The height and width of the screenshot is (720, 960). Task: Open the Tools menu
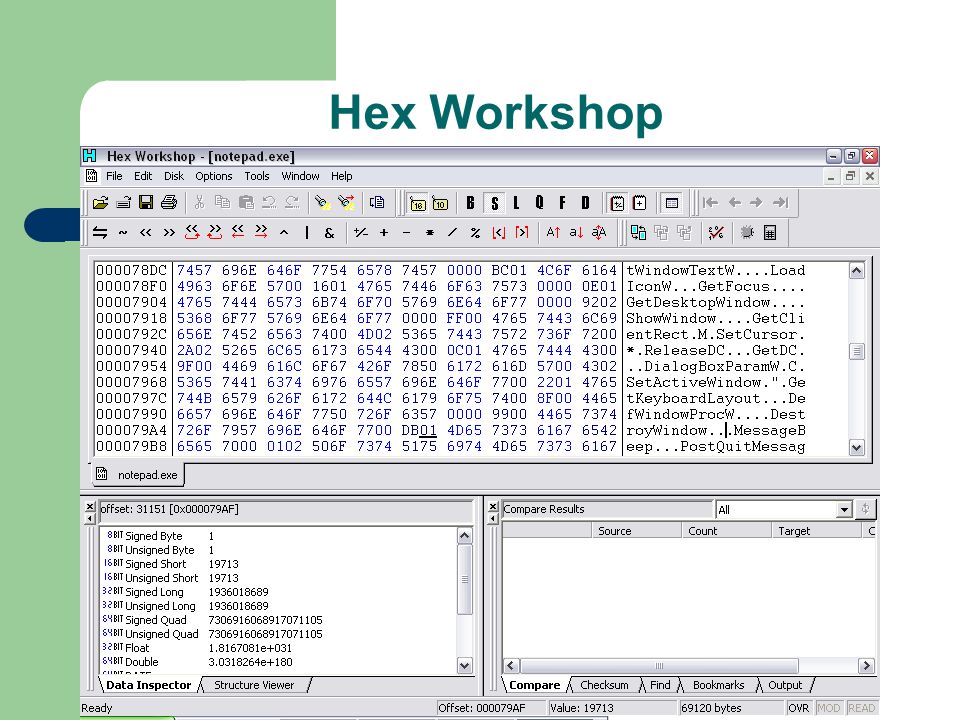coord(257,176)
